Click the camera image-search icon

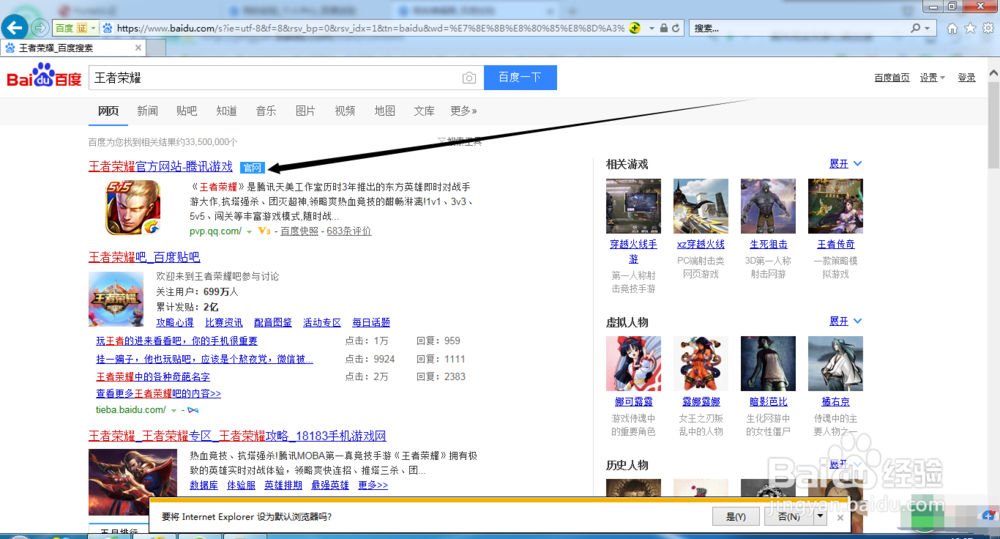click(469, 78)
